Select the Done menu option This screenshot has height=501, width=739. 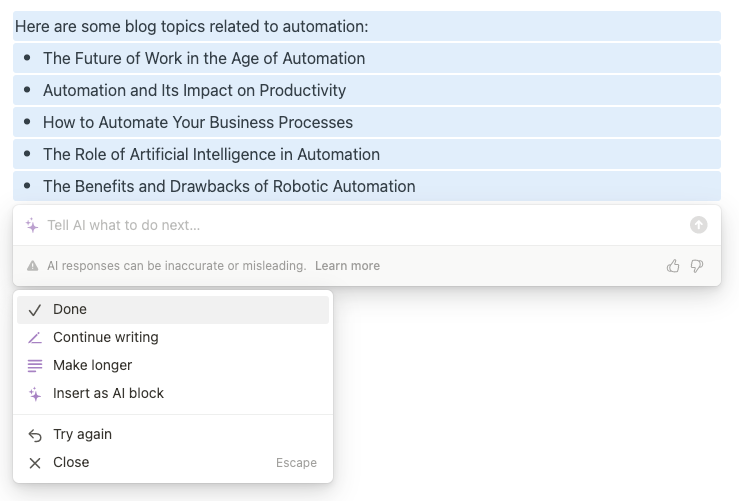(70, 310)
